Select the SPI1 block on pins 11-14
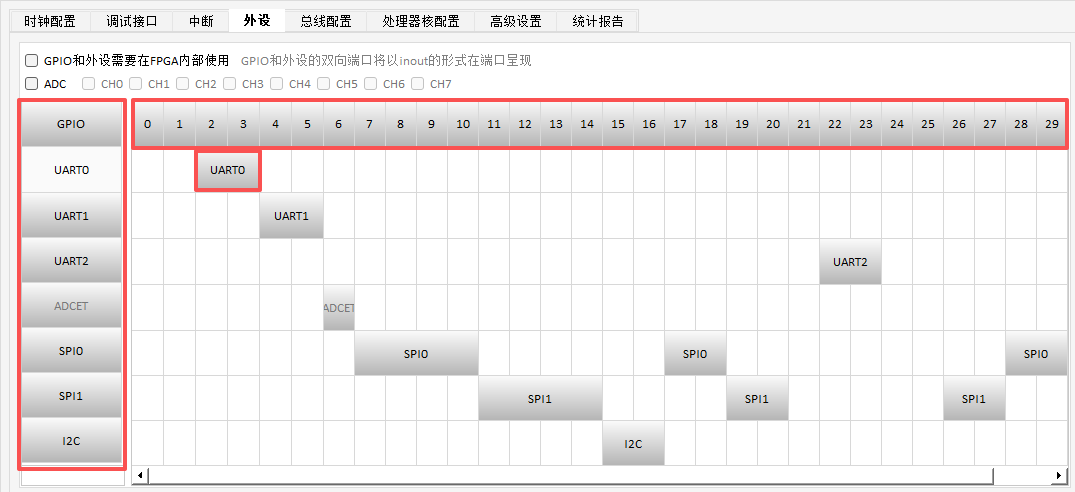Screen dimensions: 1075x492 [x=540, y=398]
